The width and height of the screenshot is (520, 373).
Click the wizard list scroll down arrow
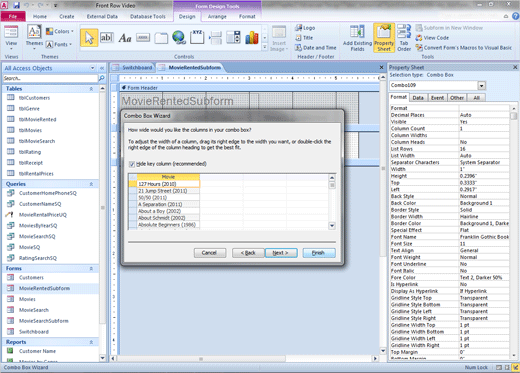pyautogui.click(x=332, y=226)
